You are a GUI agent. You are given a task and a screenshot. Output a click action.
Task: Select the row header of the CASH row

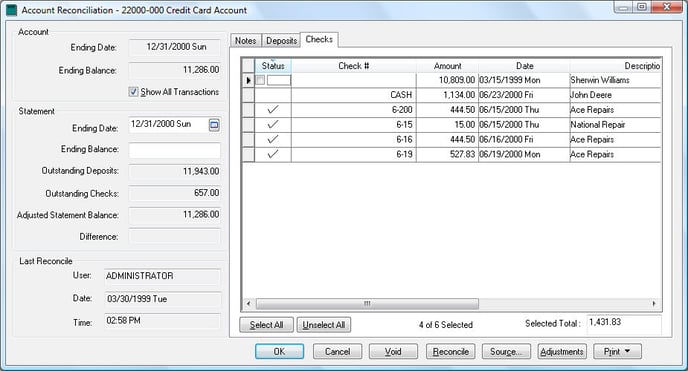[248, 95]
